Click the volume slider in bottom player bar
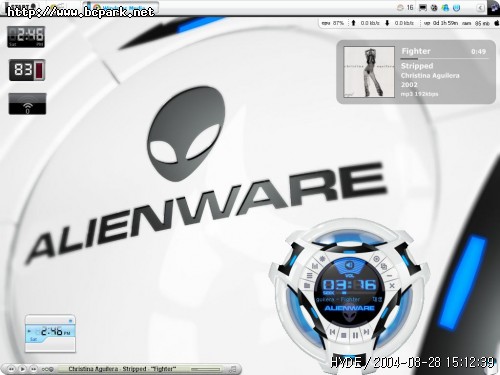 pos(205,369)
